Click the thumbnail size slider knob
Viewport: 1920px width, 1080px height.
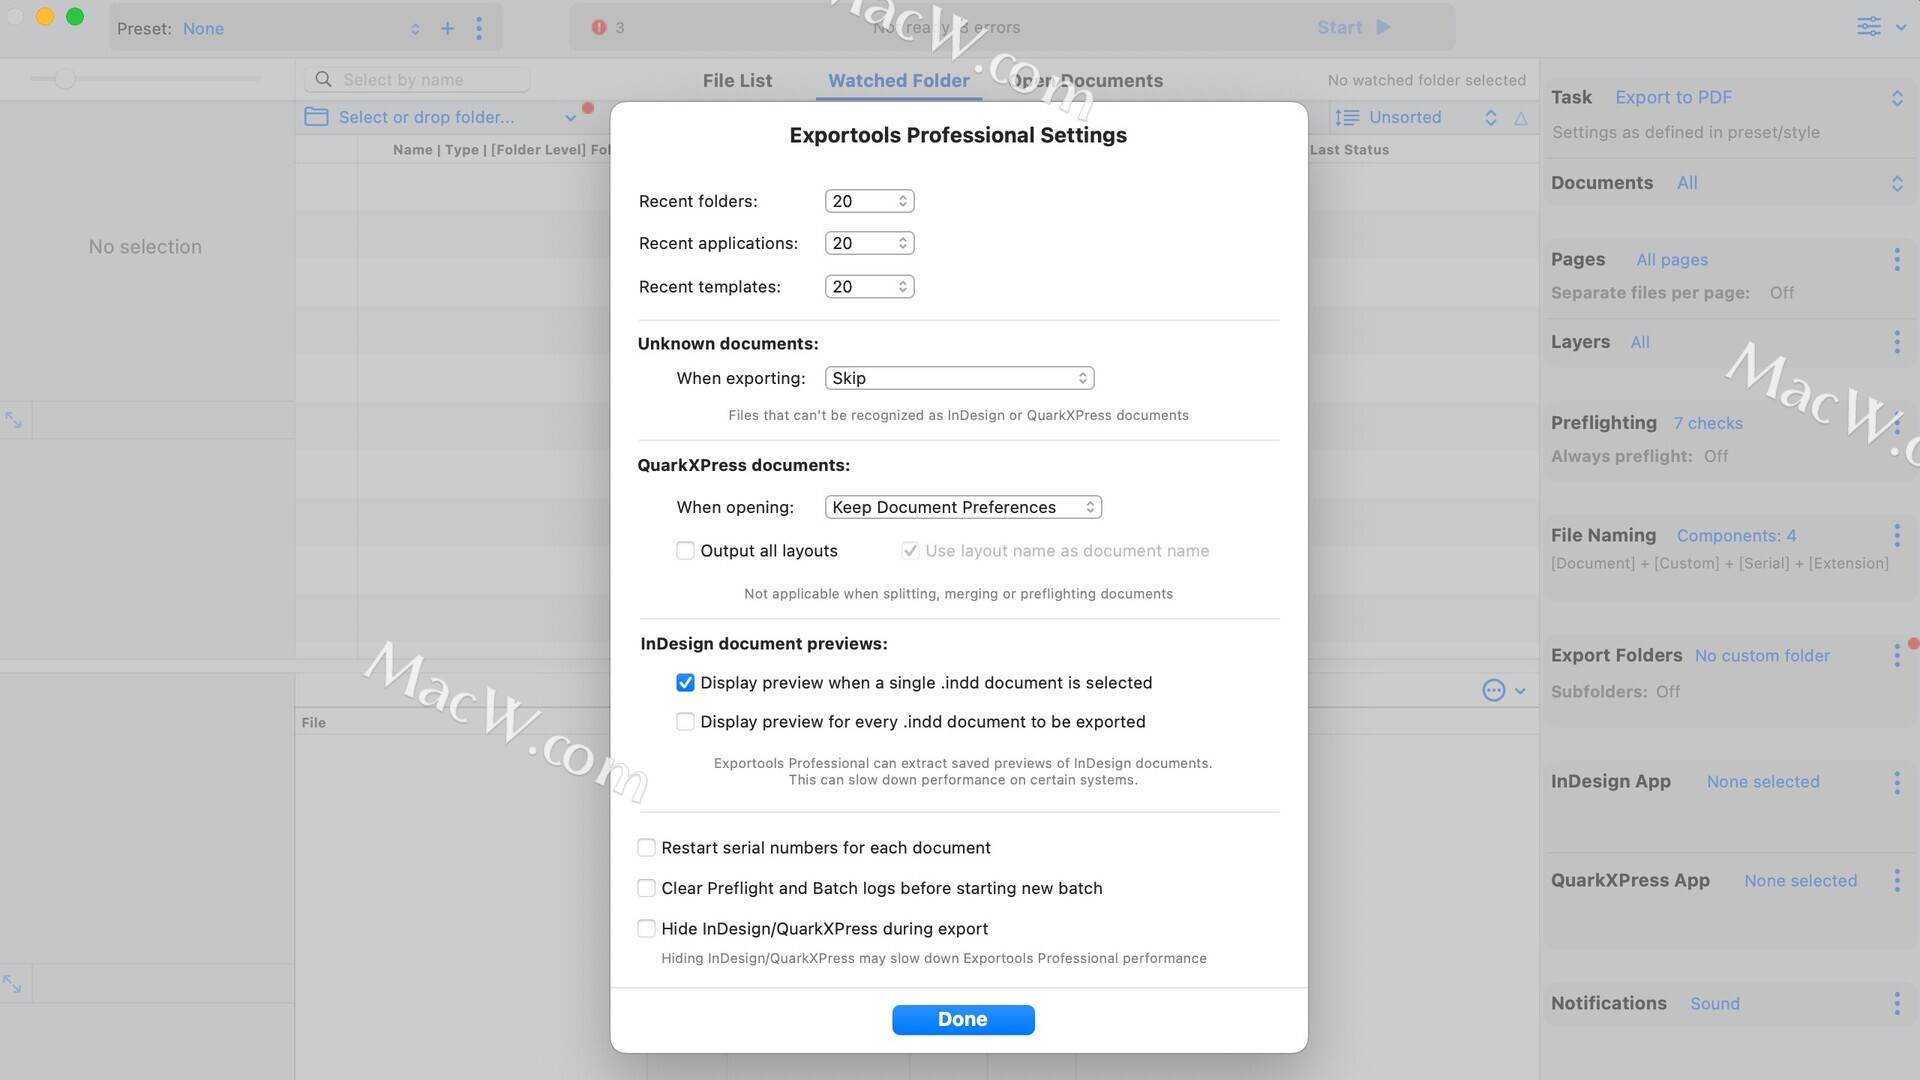(x=65, y=78)
